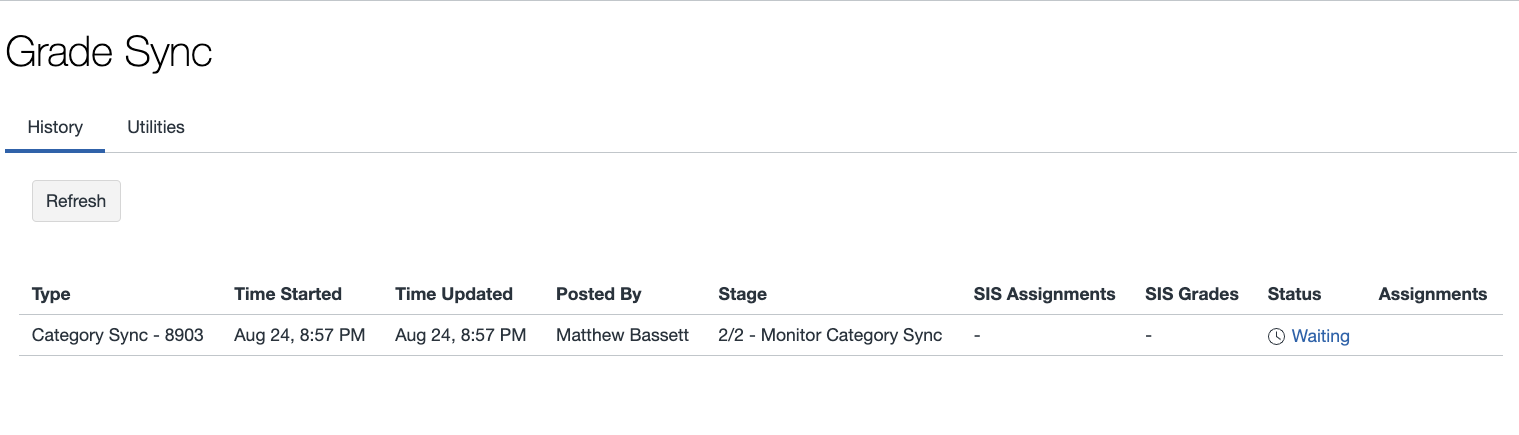Screen dimensions: 1519x435
Task: Click the Assignments column header
Action: click(x=1432, y=294)
